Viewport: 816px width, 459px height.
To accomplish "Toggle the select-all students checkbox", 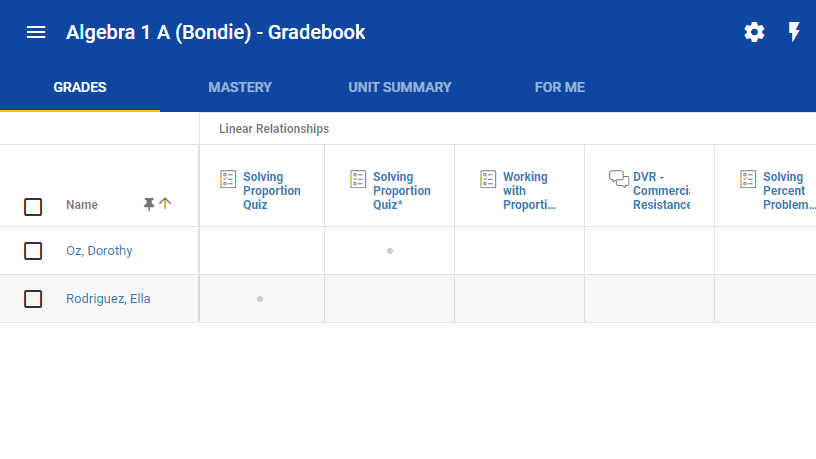I will (x=33, y=206).
